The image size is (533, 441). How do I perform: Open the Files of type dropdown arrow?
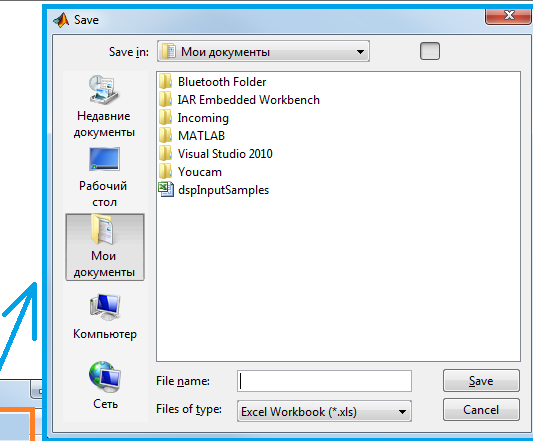coord(402,412)
